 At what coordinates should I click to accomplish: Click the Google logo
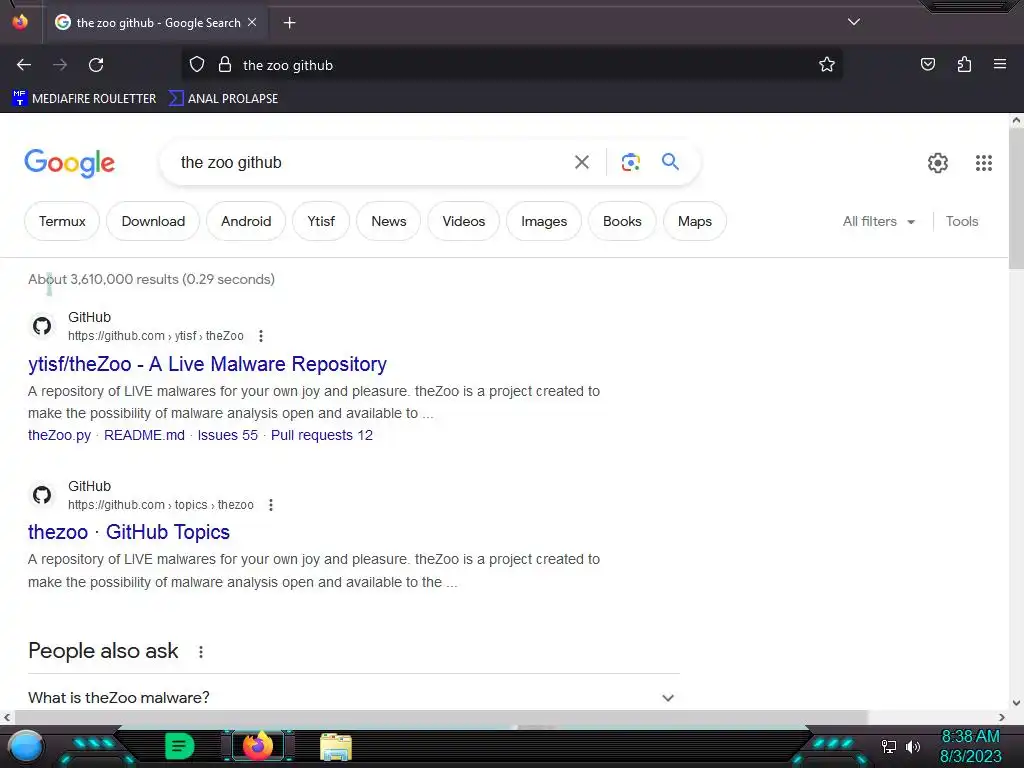[69, 163]
